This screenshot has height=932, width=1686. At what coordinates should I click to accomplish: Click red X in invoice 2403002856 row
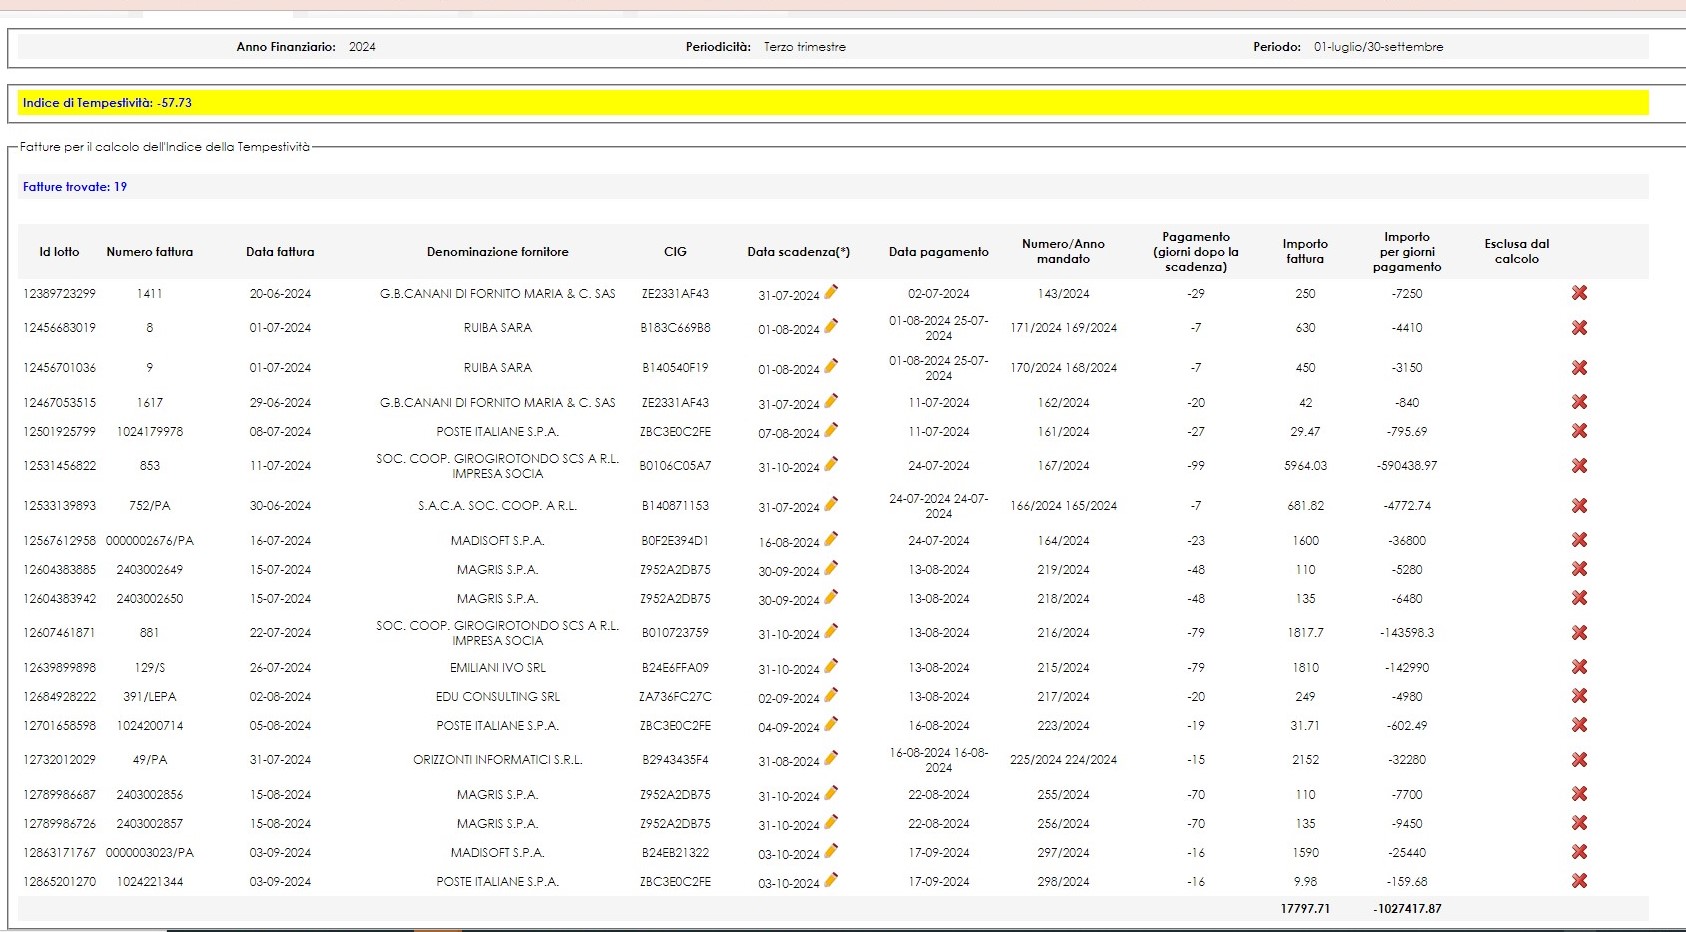[x=1579, y=794]
